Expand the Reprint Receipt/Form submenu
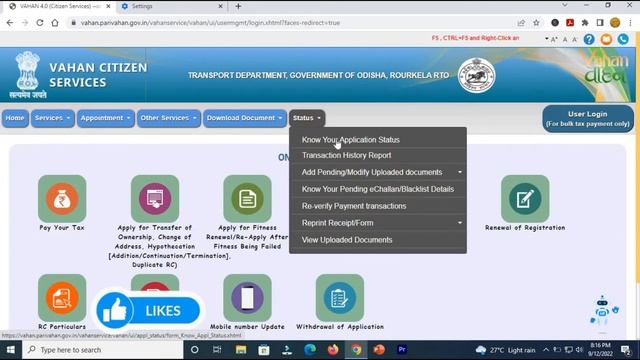Screen dimensions: 640x360 tap(378, 223)
